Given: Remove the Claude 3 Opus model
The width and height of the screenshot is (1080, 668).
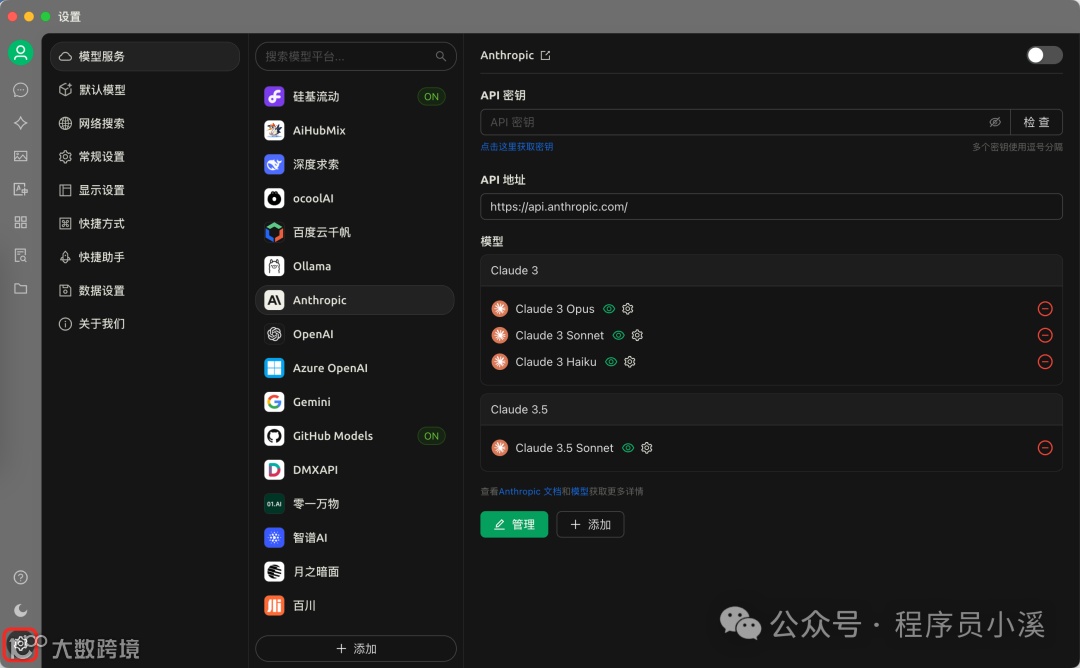Looking at the screenshot, I should pyautogui.click(x=1045, y=309).
